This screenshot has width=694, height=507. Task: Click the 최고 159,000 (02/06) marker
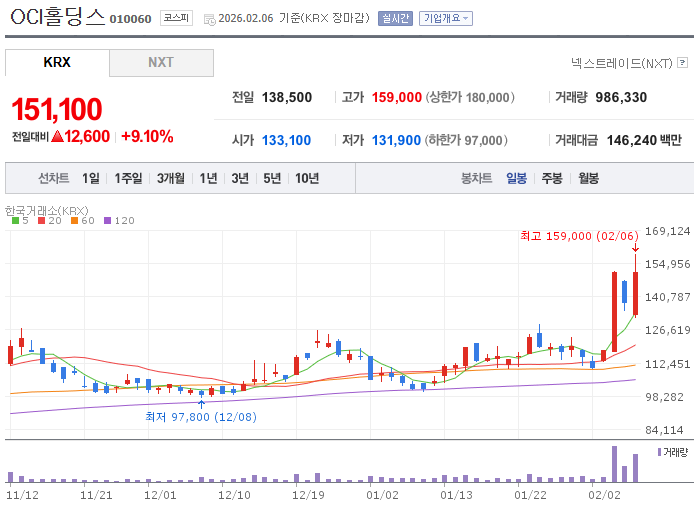pyautogui.click(x=579, y=236)
